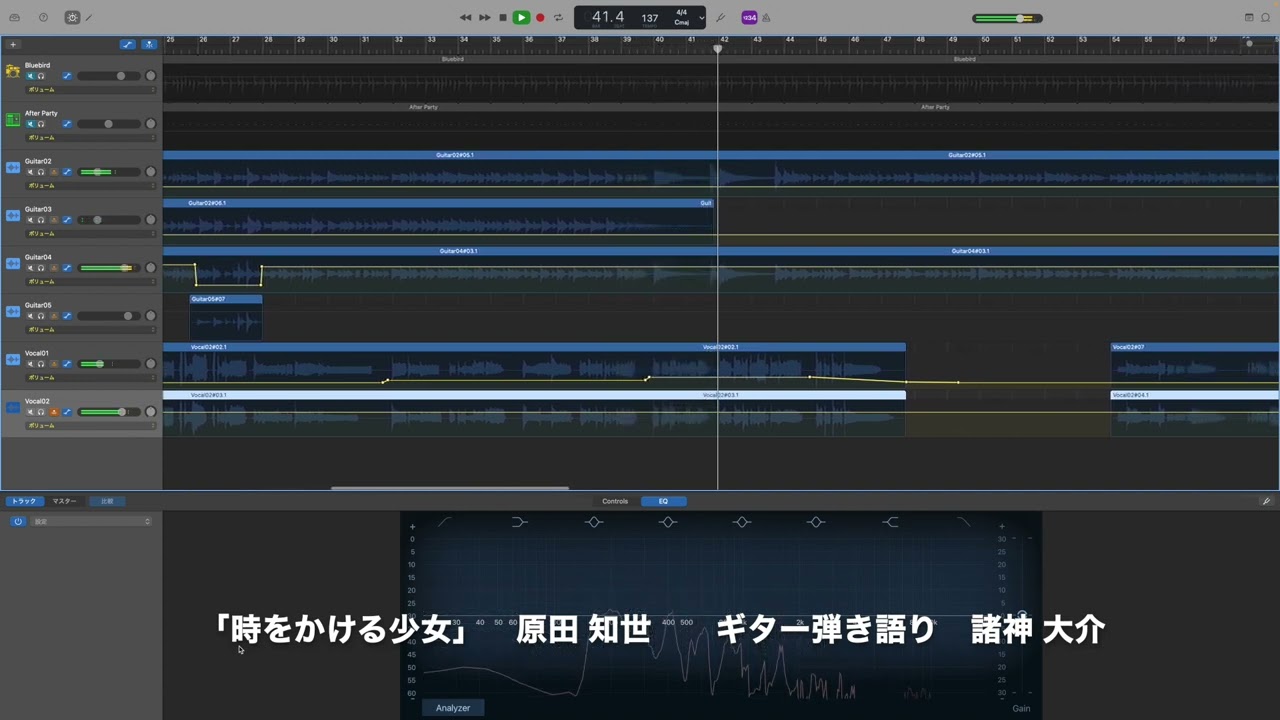Open Guitar02 automation parameter dropdown
Viewport: 1280px width, 720px height.
pyautogui.click(x=90, y=186)
